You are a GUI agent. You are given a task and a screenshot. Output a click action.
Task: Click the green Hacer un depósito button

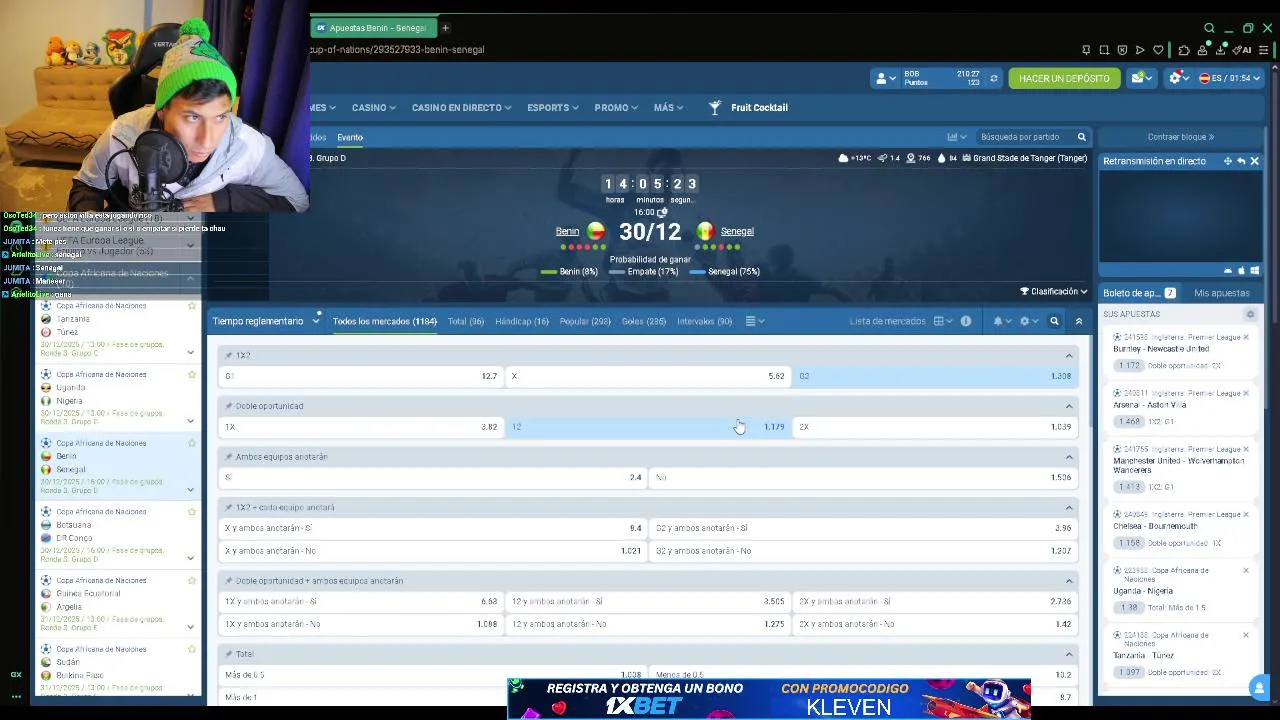(1064, 78)
